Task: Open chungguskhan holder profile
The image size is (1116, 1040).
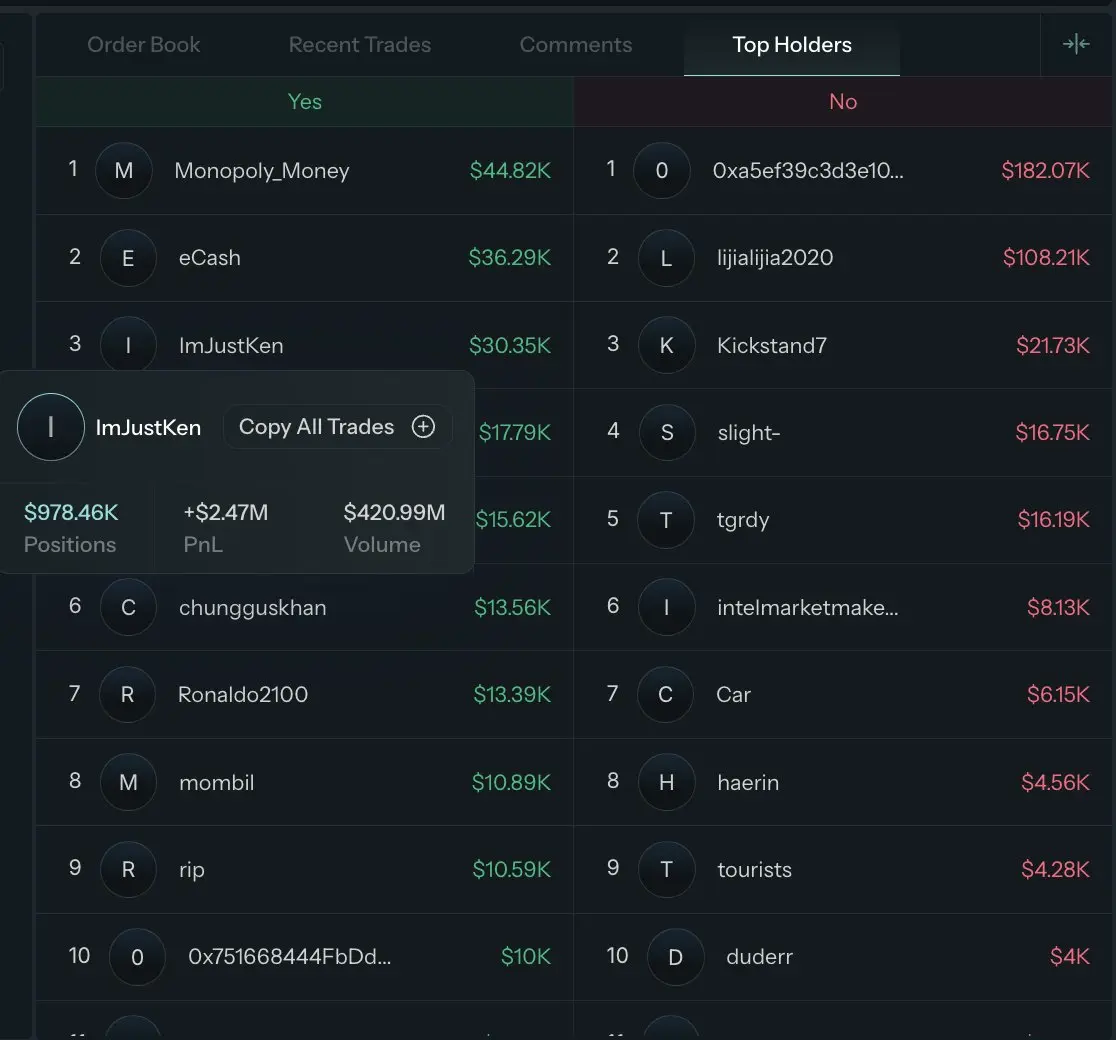Action: pos(253,607)
